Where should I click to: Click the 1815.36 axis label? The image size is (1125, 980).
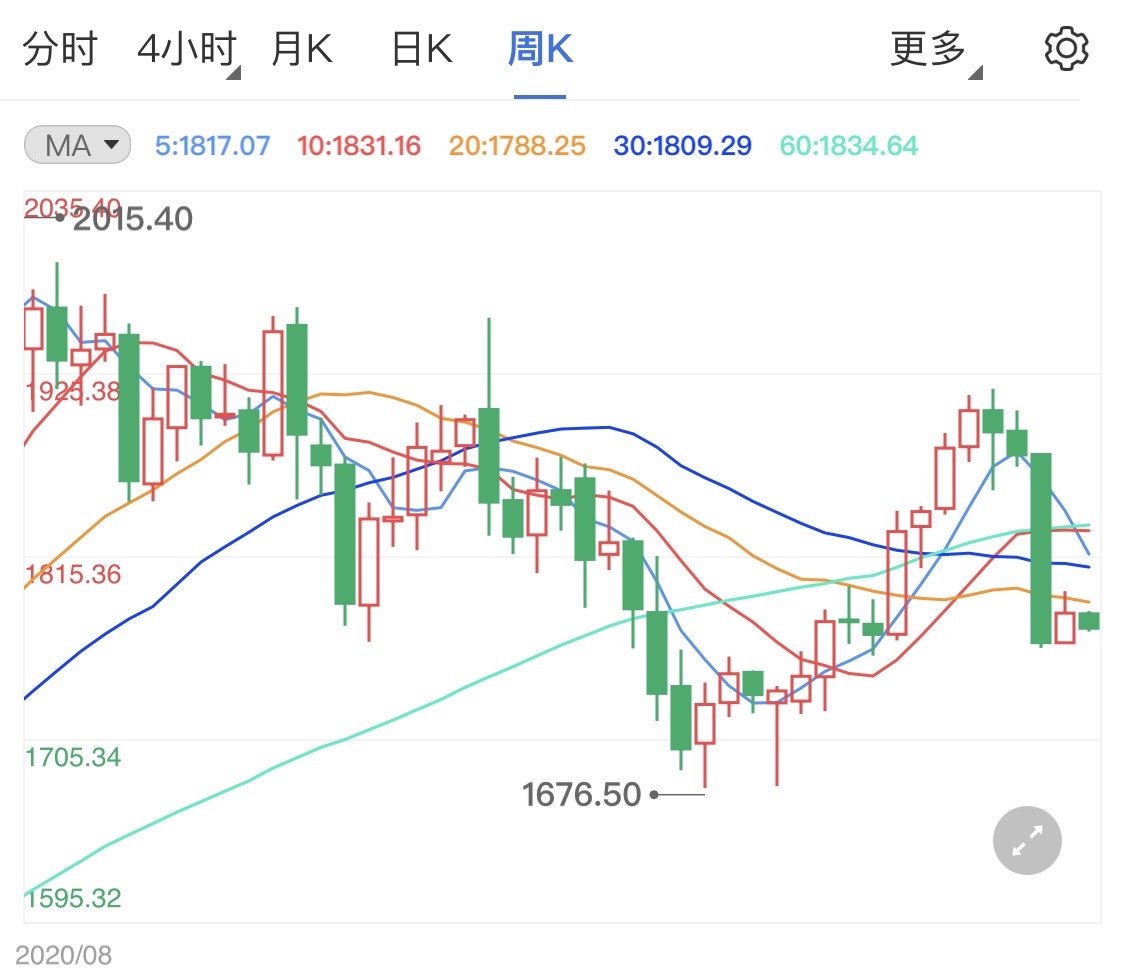(72, 574)
